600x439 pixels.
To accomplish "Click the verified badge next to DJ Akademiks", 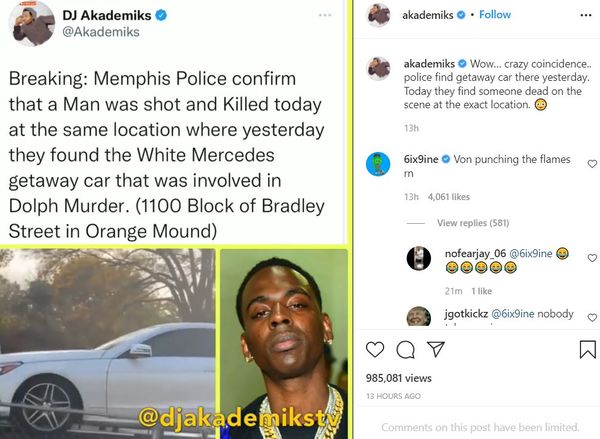I will pos(161,15).
